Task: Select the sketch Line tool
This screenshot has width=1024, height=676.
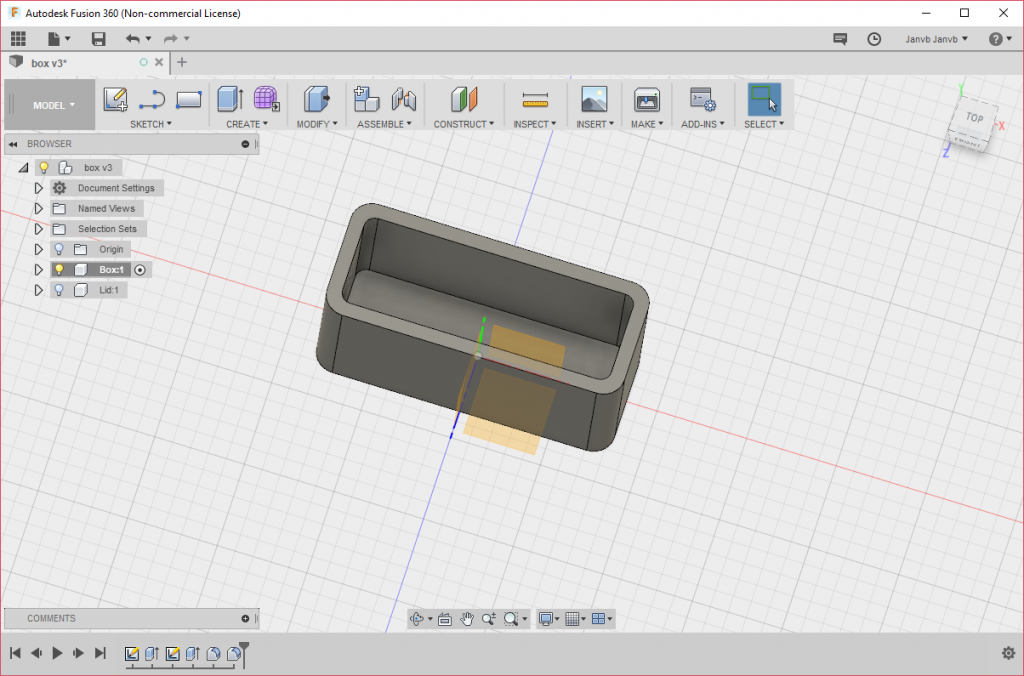Action: click(x=152, y=99)
